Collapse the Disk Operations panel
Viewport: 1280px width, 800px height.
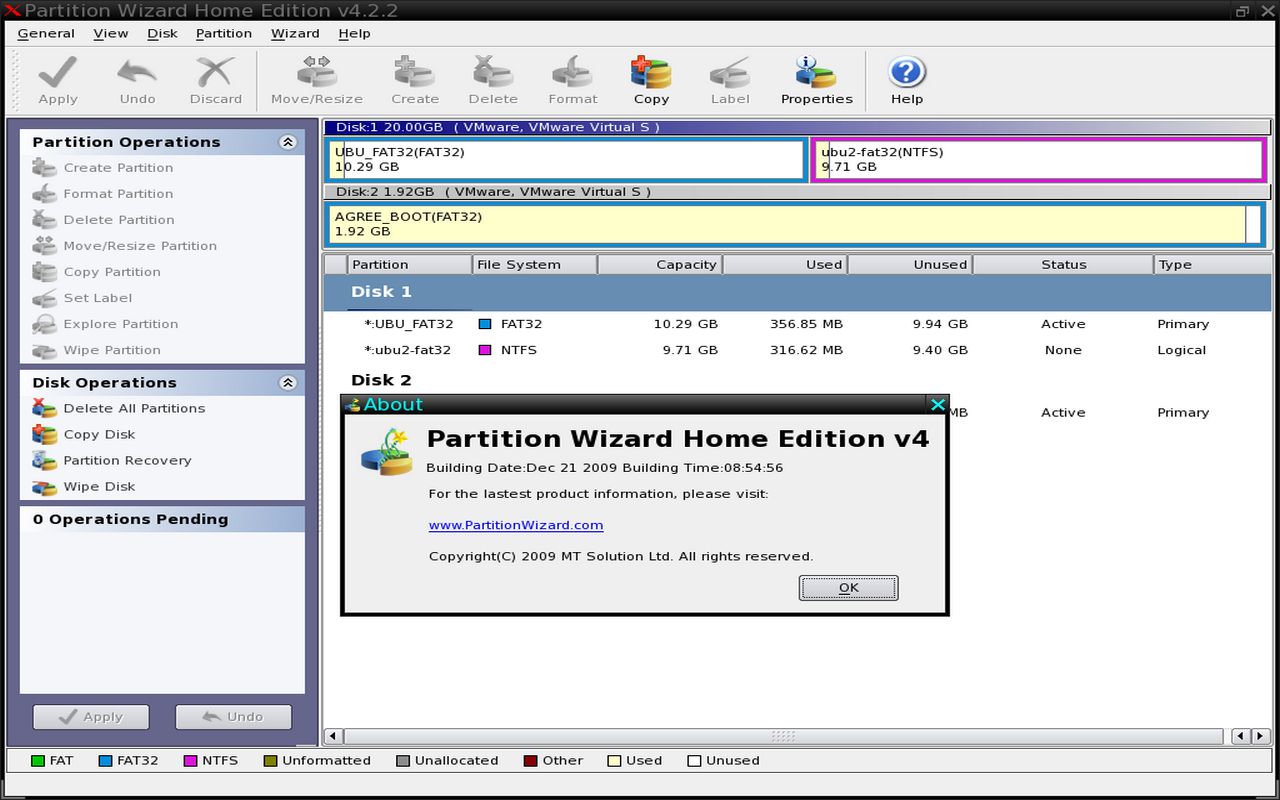288,383
